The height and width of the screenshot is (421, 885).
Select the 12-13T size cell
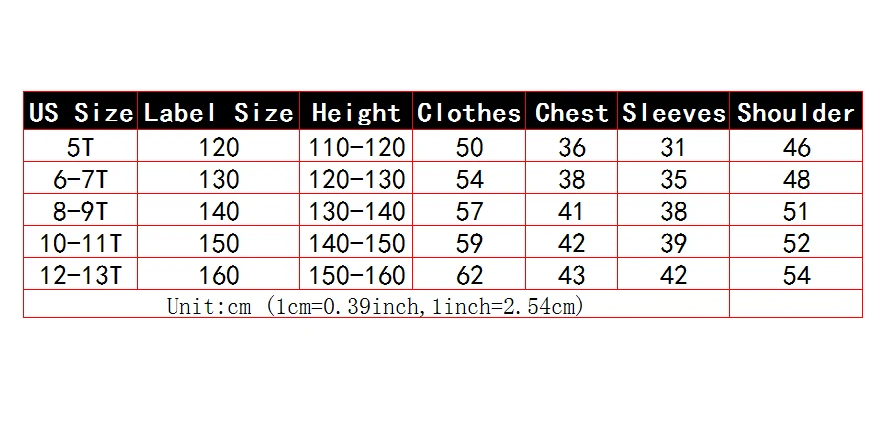pyautogui.click(x=80, y=275)
